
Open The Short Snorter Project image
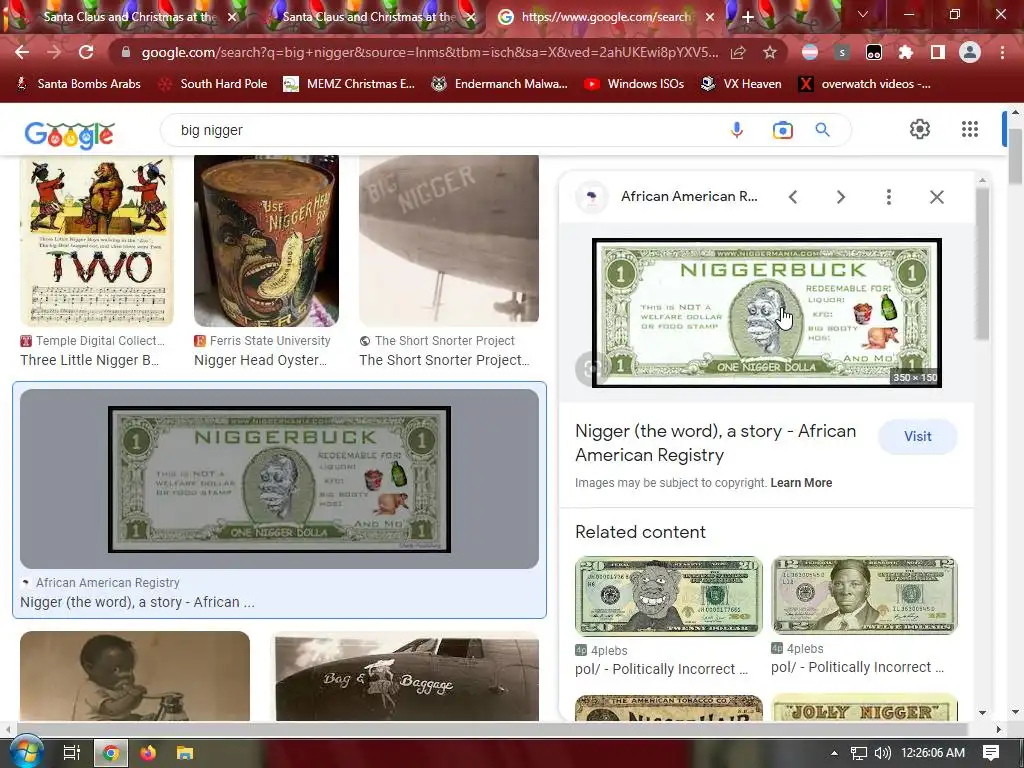tap(449, 240)
